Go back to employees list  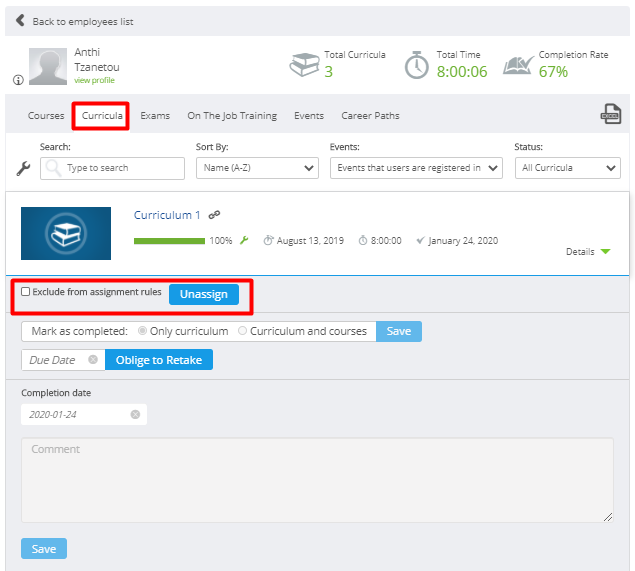click(x=83, y=21)
